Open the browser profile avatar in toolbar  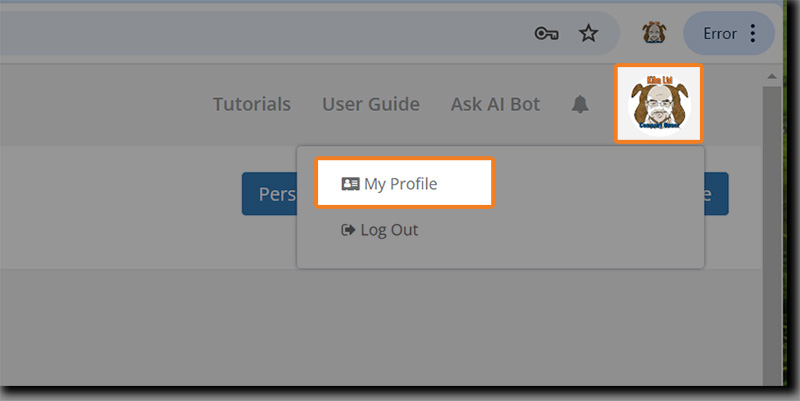654,33
